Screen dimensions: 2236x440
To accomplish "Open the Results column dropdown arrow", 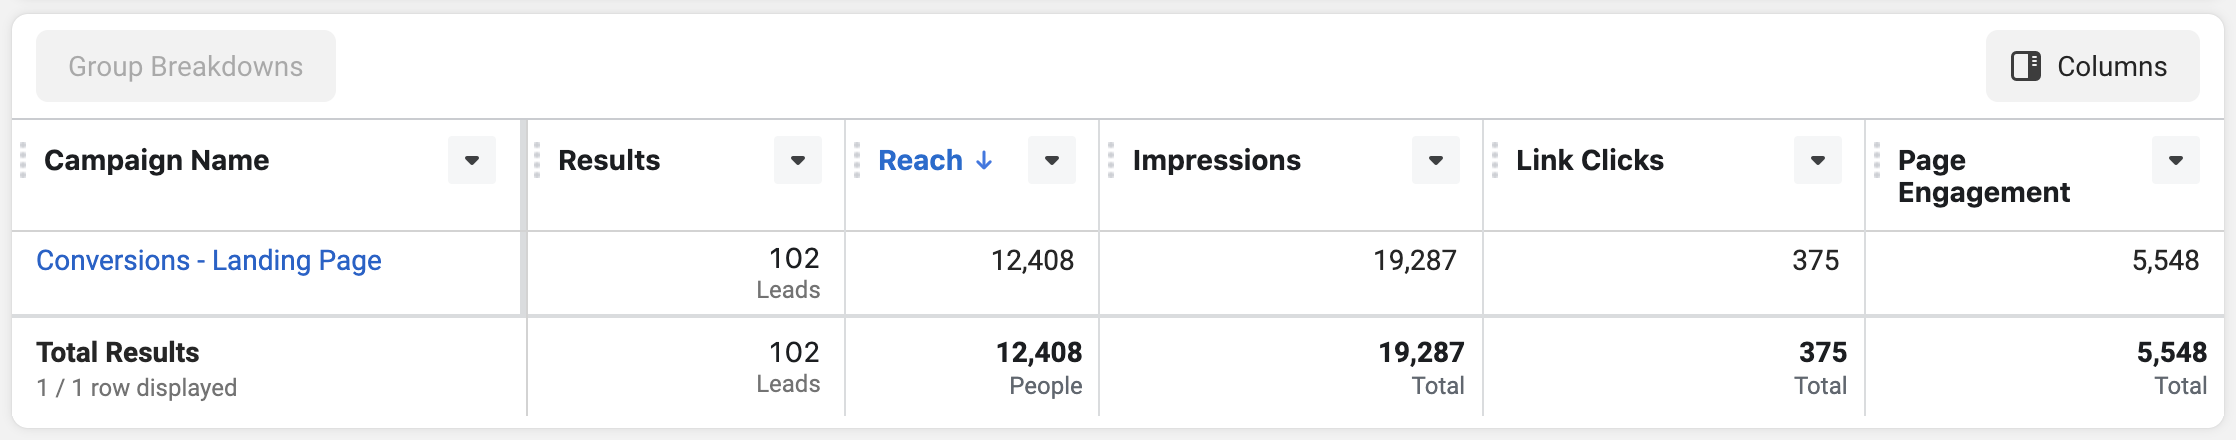I will click(x=798, y=160).
